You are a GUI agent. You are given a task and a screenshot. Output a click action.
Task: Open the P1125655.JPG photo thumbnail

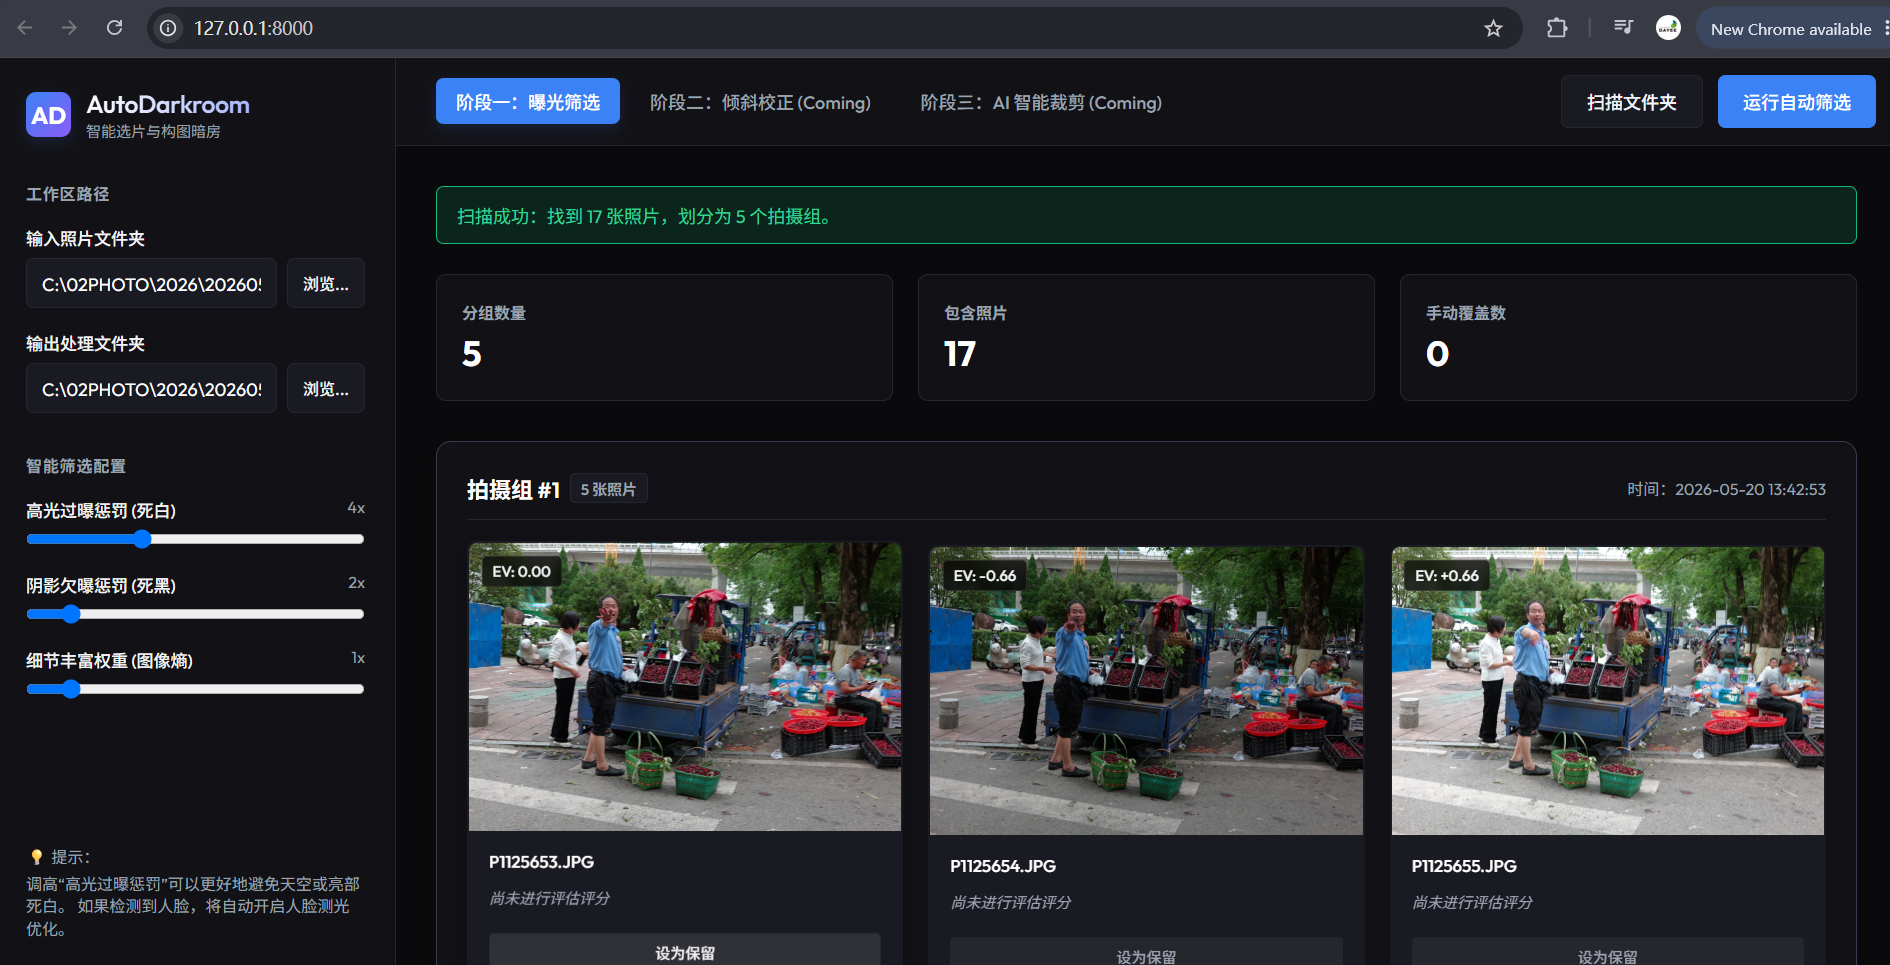click(1608, 691)
